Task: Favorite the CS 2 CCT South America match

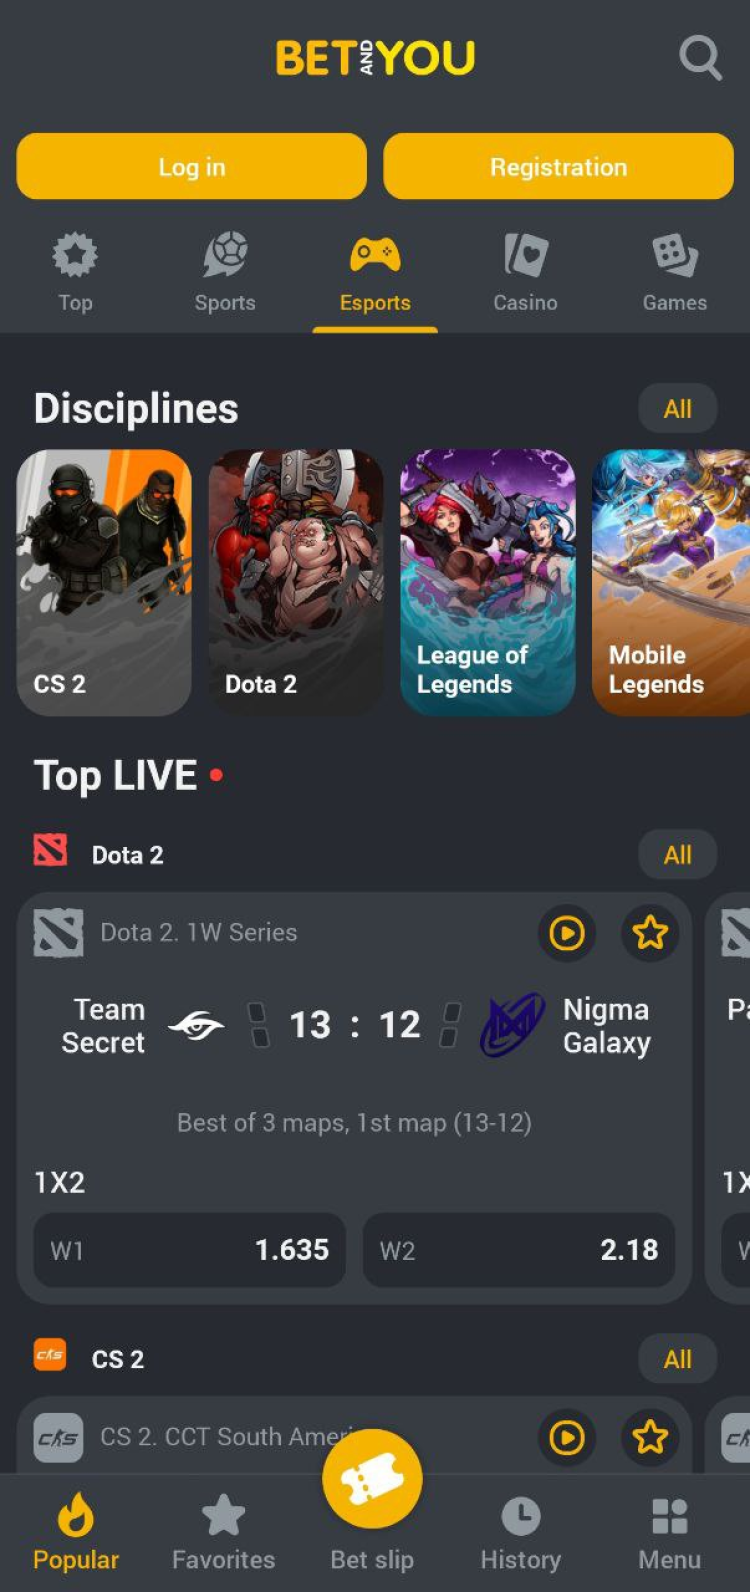Action: pyautogui.click(x=650, y=1438)
